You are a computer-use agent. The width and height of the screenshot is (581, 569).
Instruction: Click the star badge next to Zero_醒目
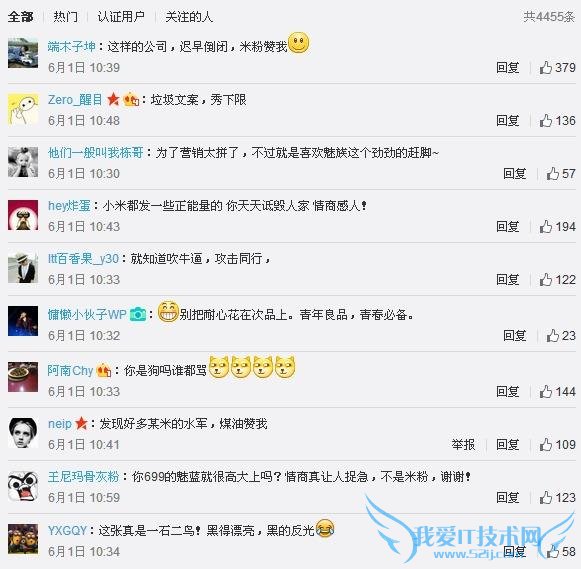113,99
